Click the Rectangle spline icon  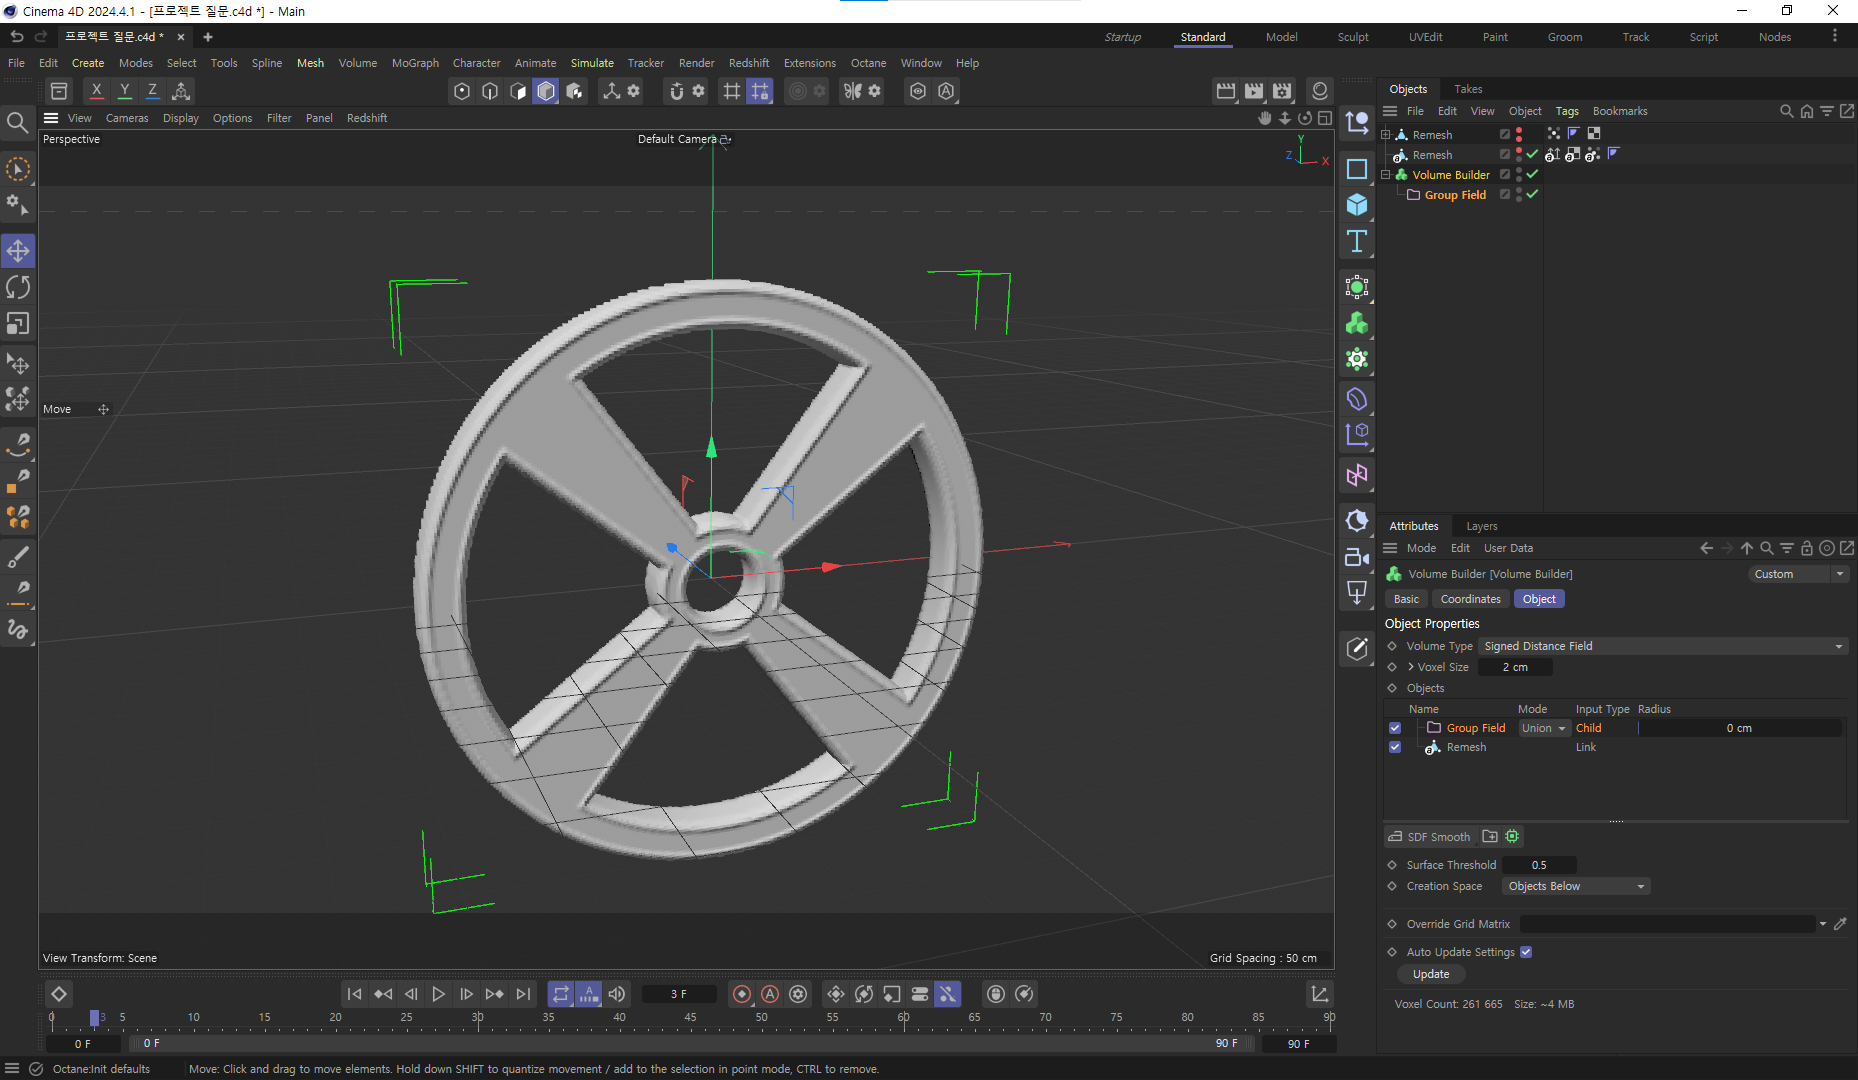[1357, 169]
